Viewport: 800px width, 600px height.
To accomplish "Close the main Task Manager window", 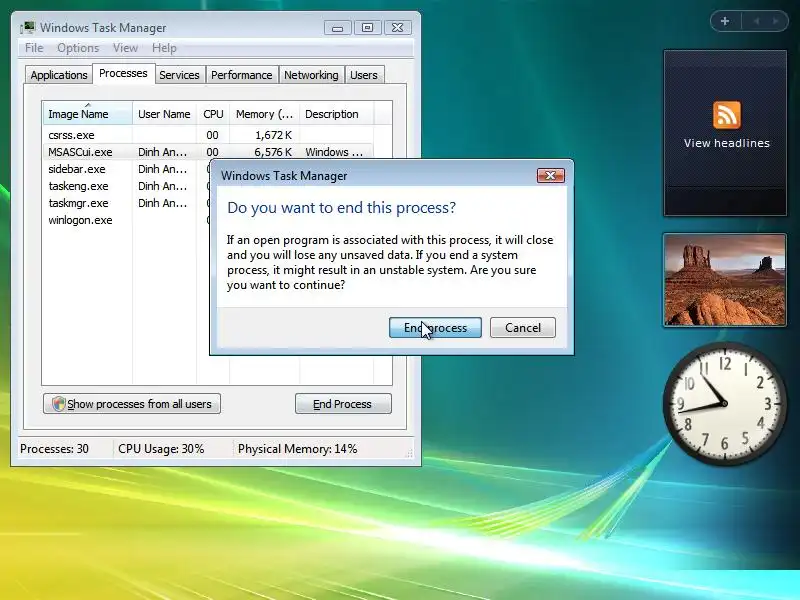I will 397,28.
